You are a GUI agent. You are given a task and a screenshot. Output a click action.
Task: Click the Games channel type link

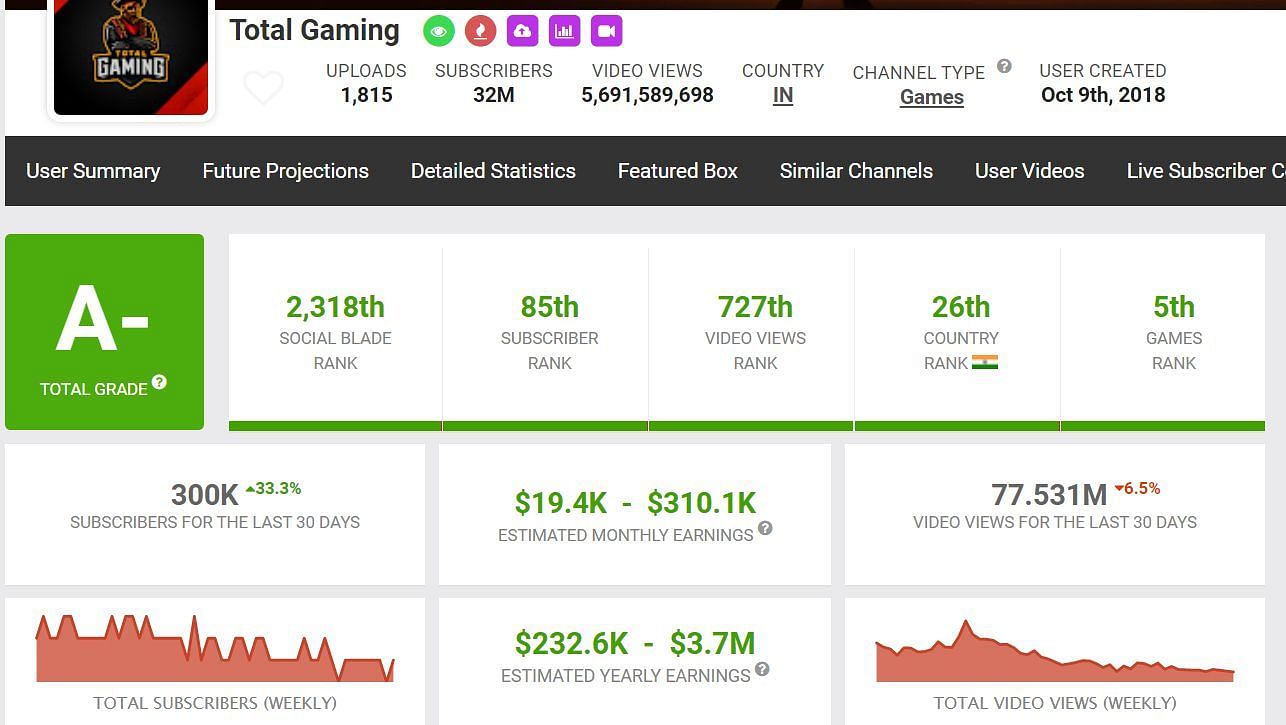point(932,97)
